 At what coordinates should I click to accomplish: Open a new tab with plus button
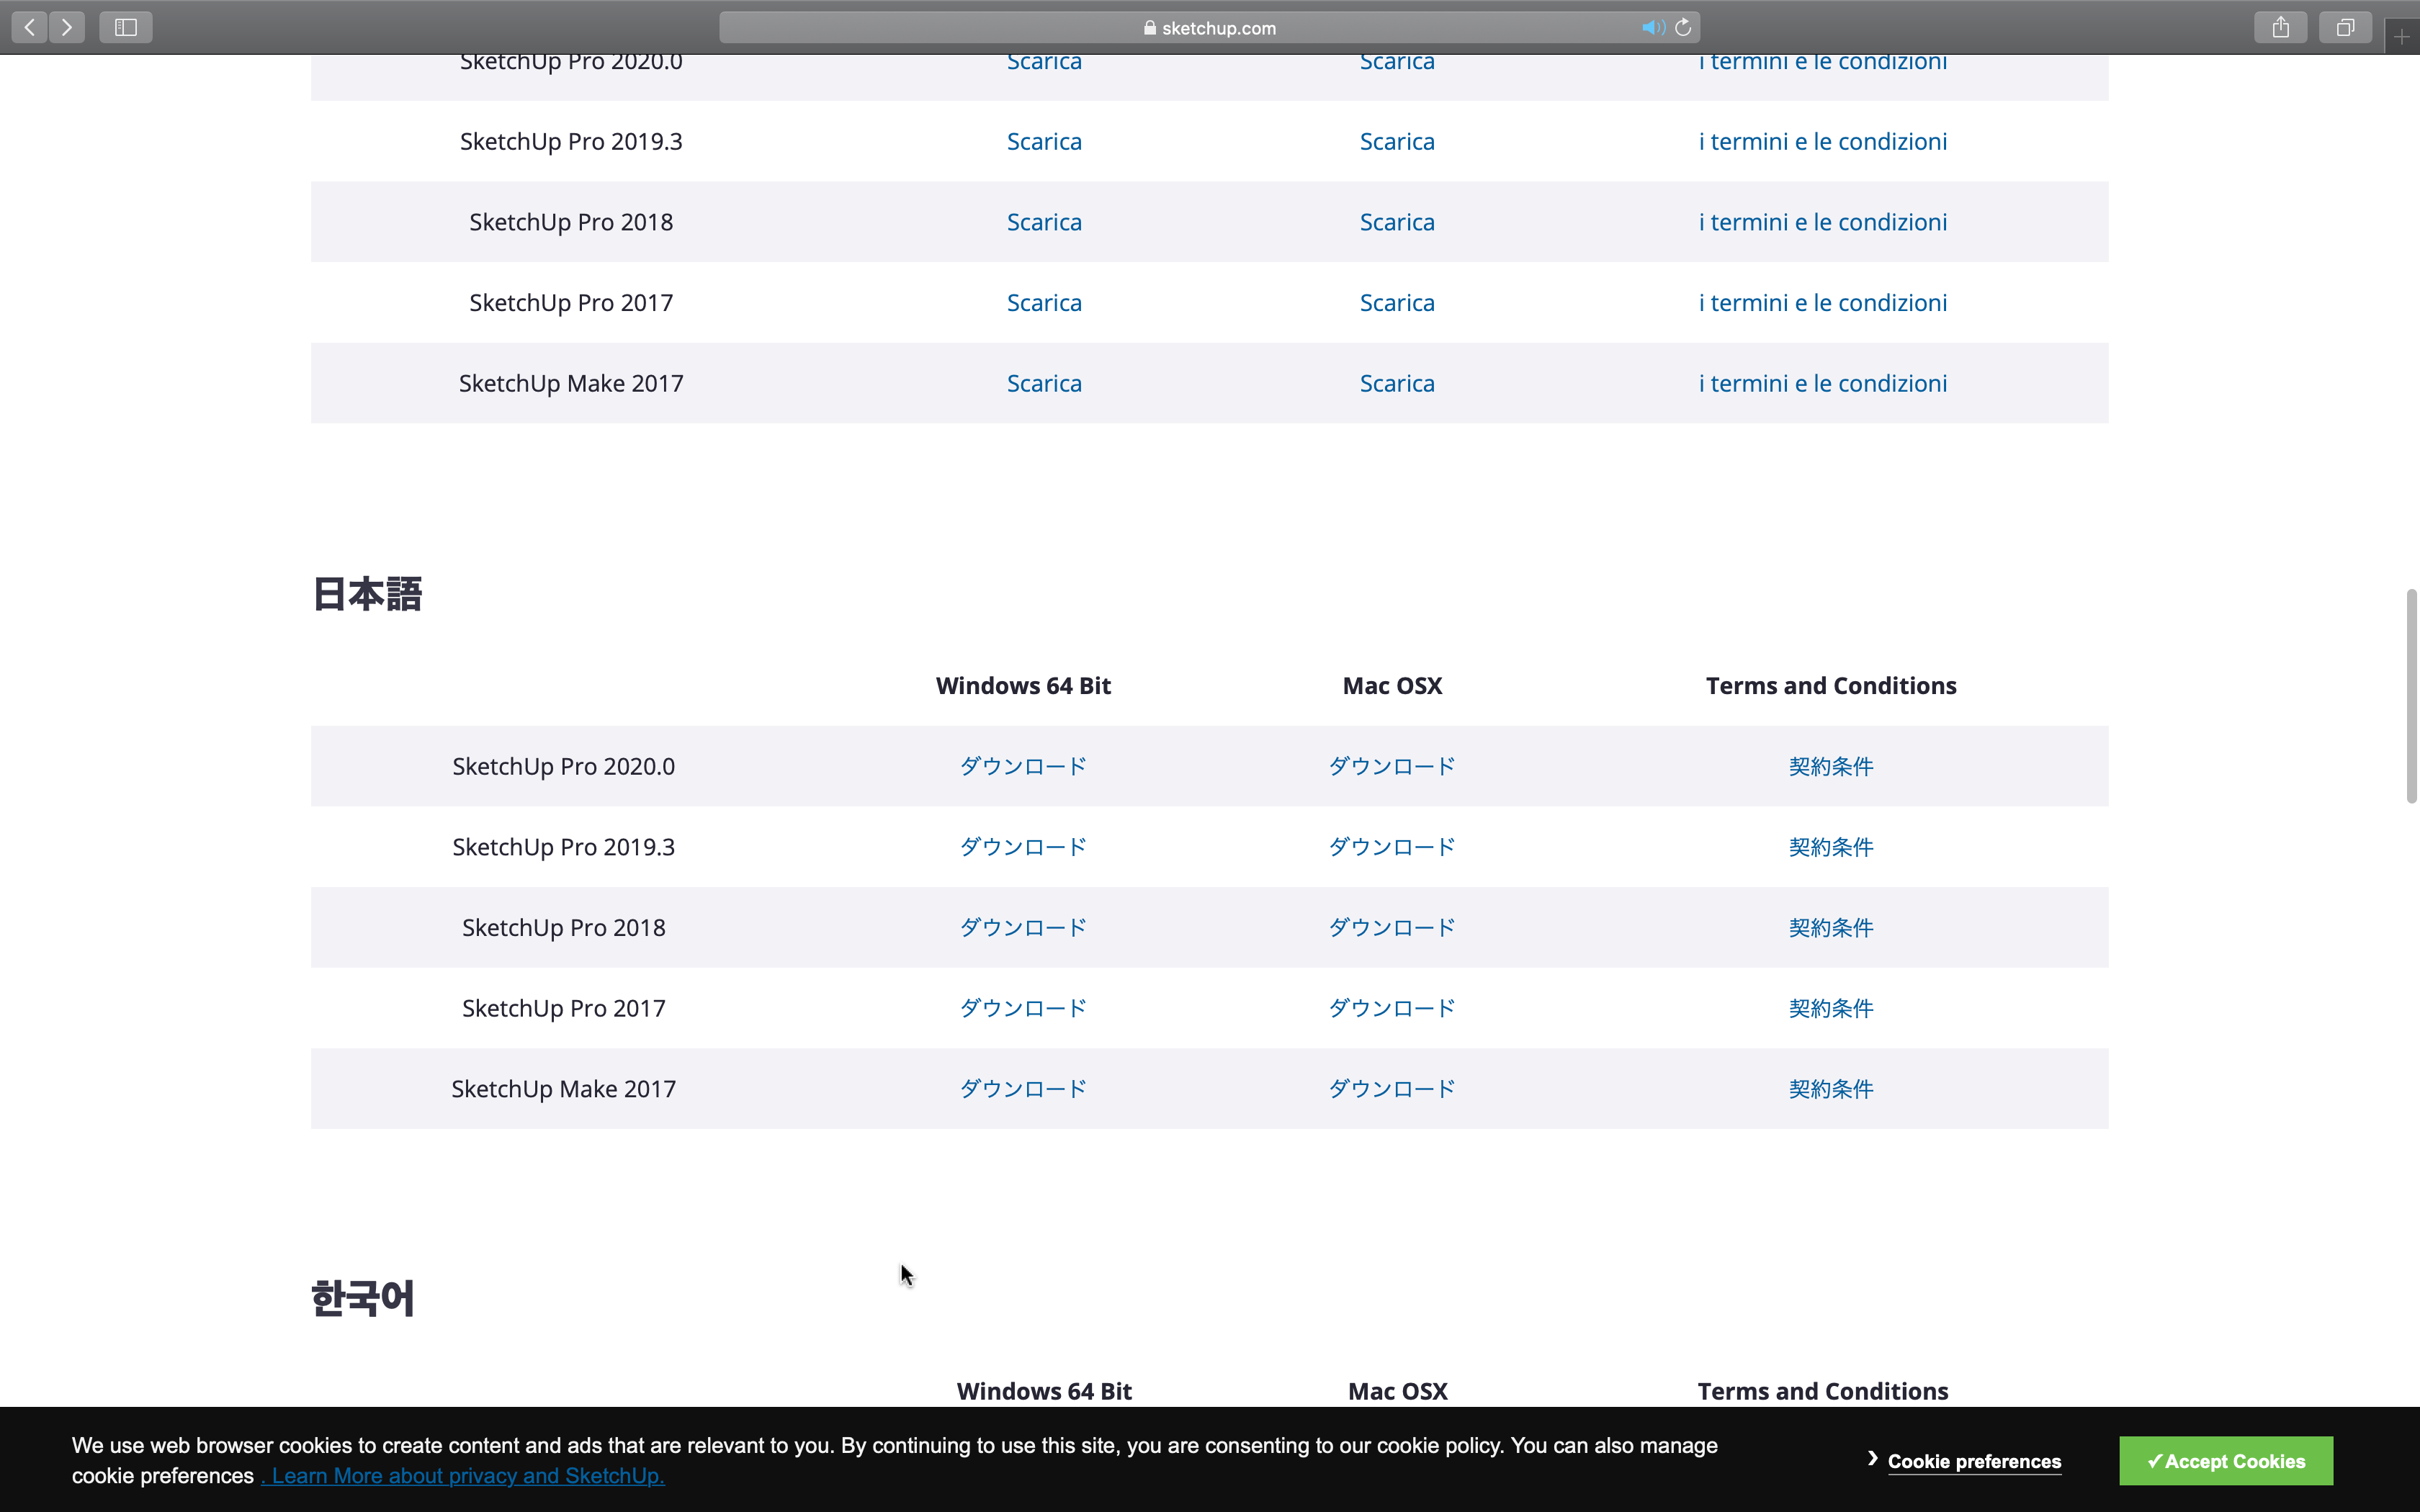click(2402, 37)
